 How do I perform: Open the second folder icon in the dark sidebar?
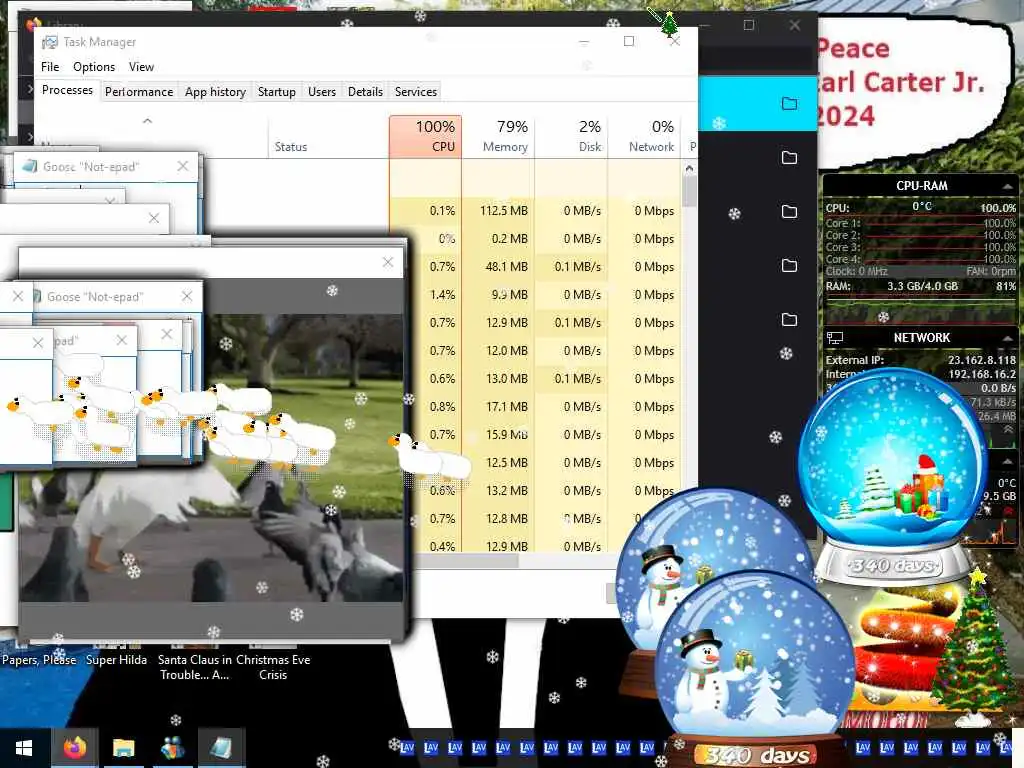coord(790,157)
